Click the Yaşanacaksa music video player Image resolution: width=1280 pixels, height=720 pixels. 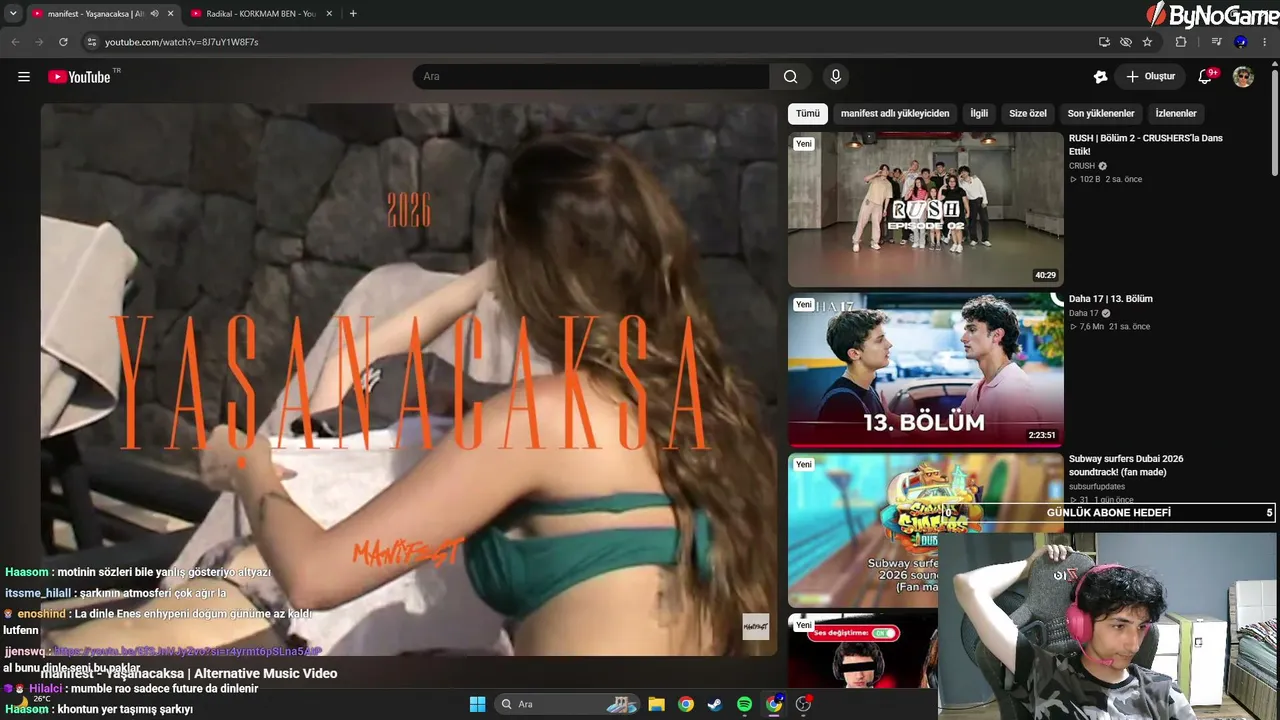[409, 379]
